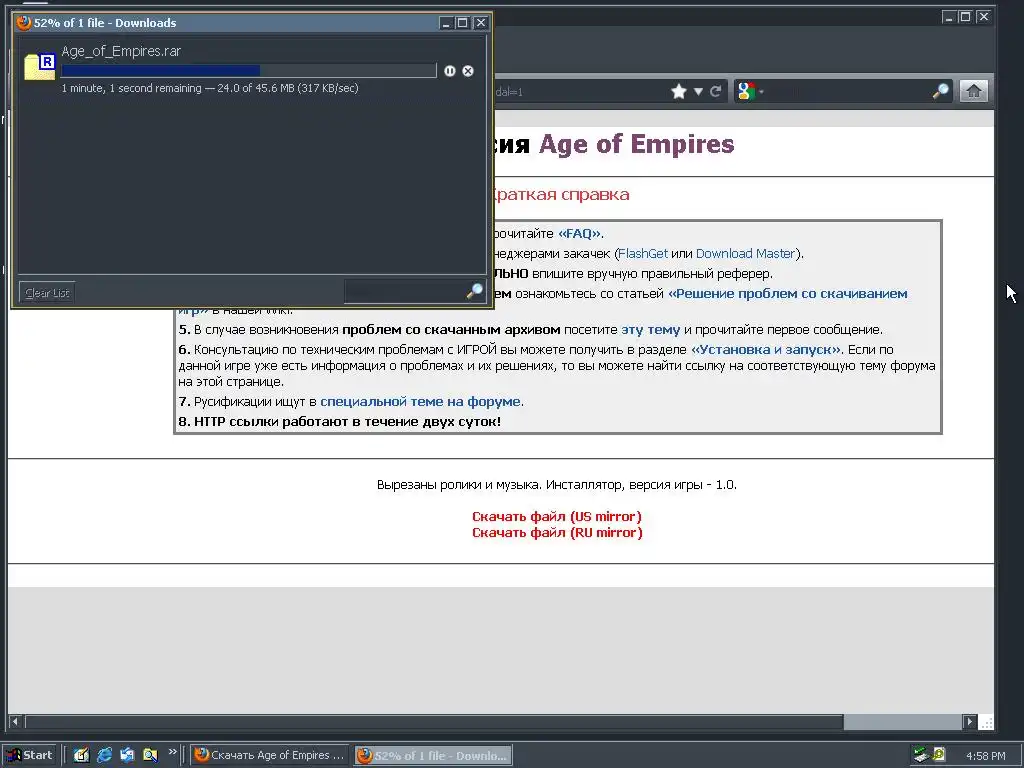Maximize the Firefox browser window
Image resolution: width=1024 pixels, height=768 pixels.
pyautogui.click(x=965, y=17)
